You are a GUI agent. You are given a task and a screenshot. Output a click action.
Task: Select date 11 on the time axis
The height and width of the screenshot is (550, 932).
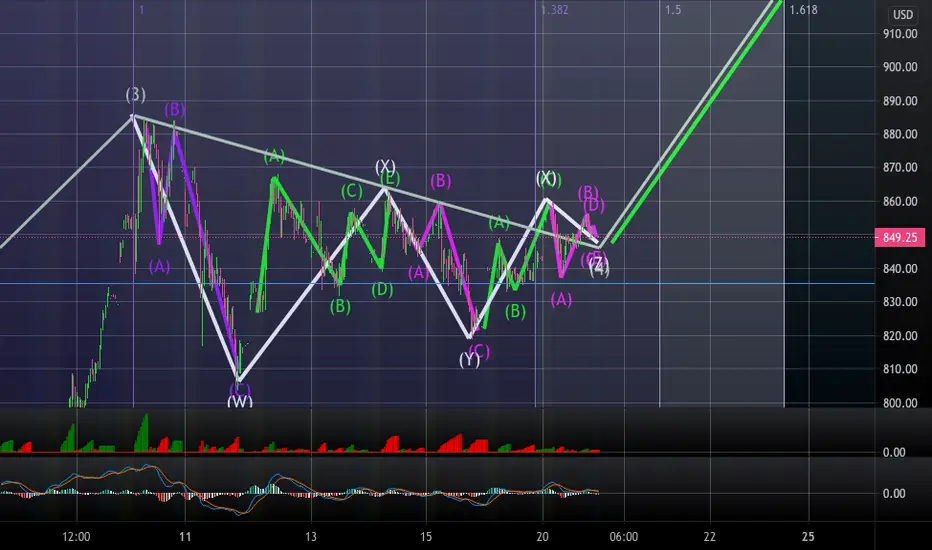[x=185, y=537]
